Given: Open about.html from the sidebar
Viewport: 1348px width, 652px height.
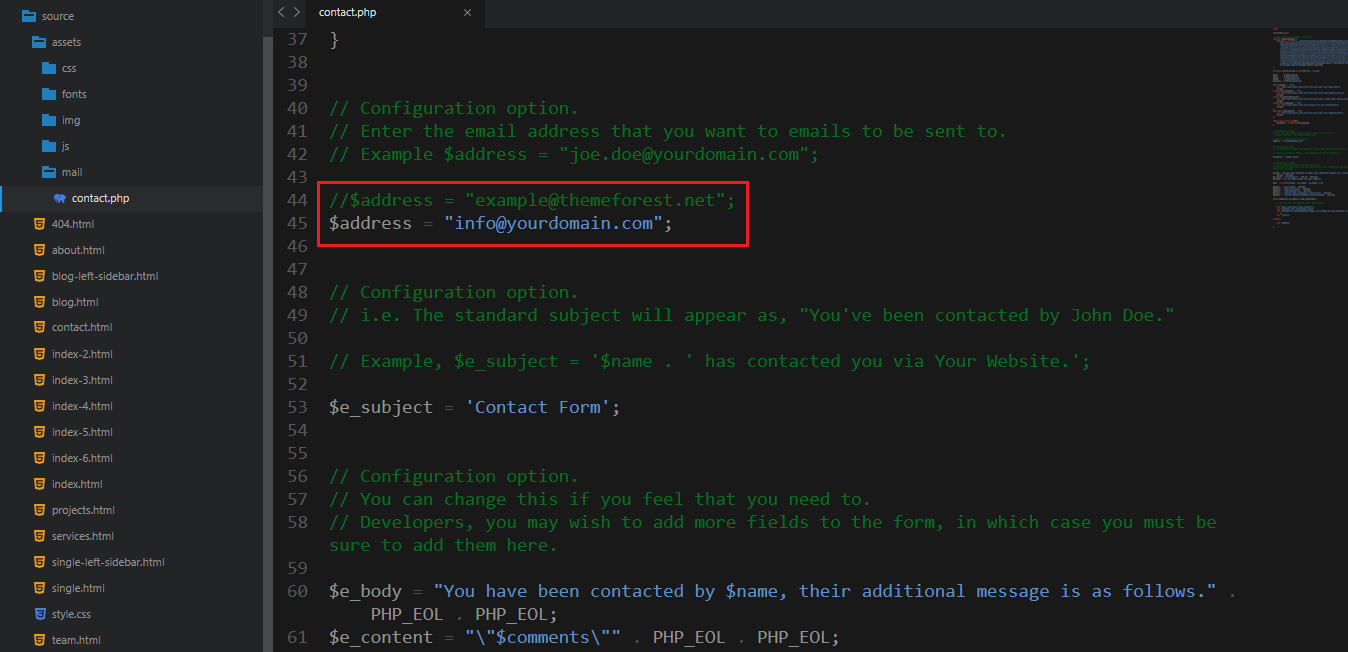Looking at the screenshot, I should click(x=78, y=250).
